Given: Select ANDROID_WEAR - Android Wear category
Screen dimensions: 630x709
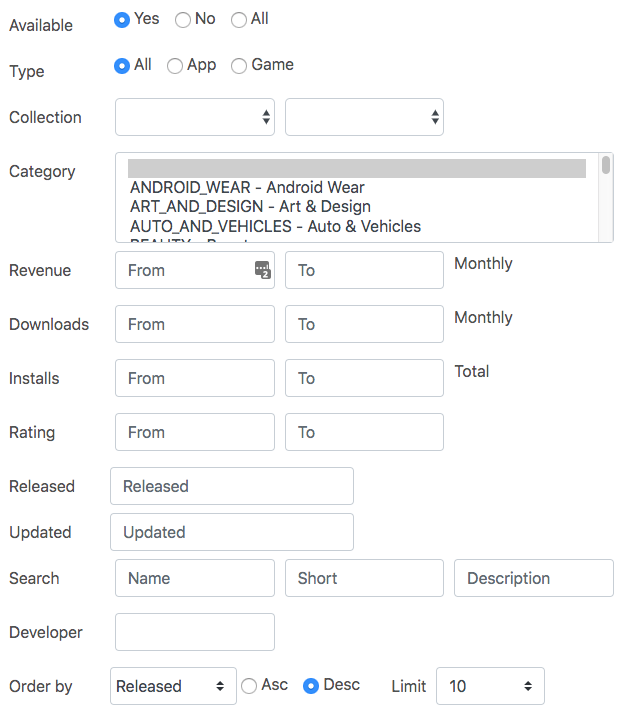Looking at the screenshot, I should click(x=247, y=187).
